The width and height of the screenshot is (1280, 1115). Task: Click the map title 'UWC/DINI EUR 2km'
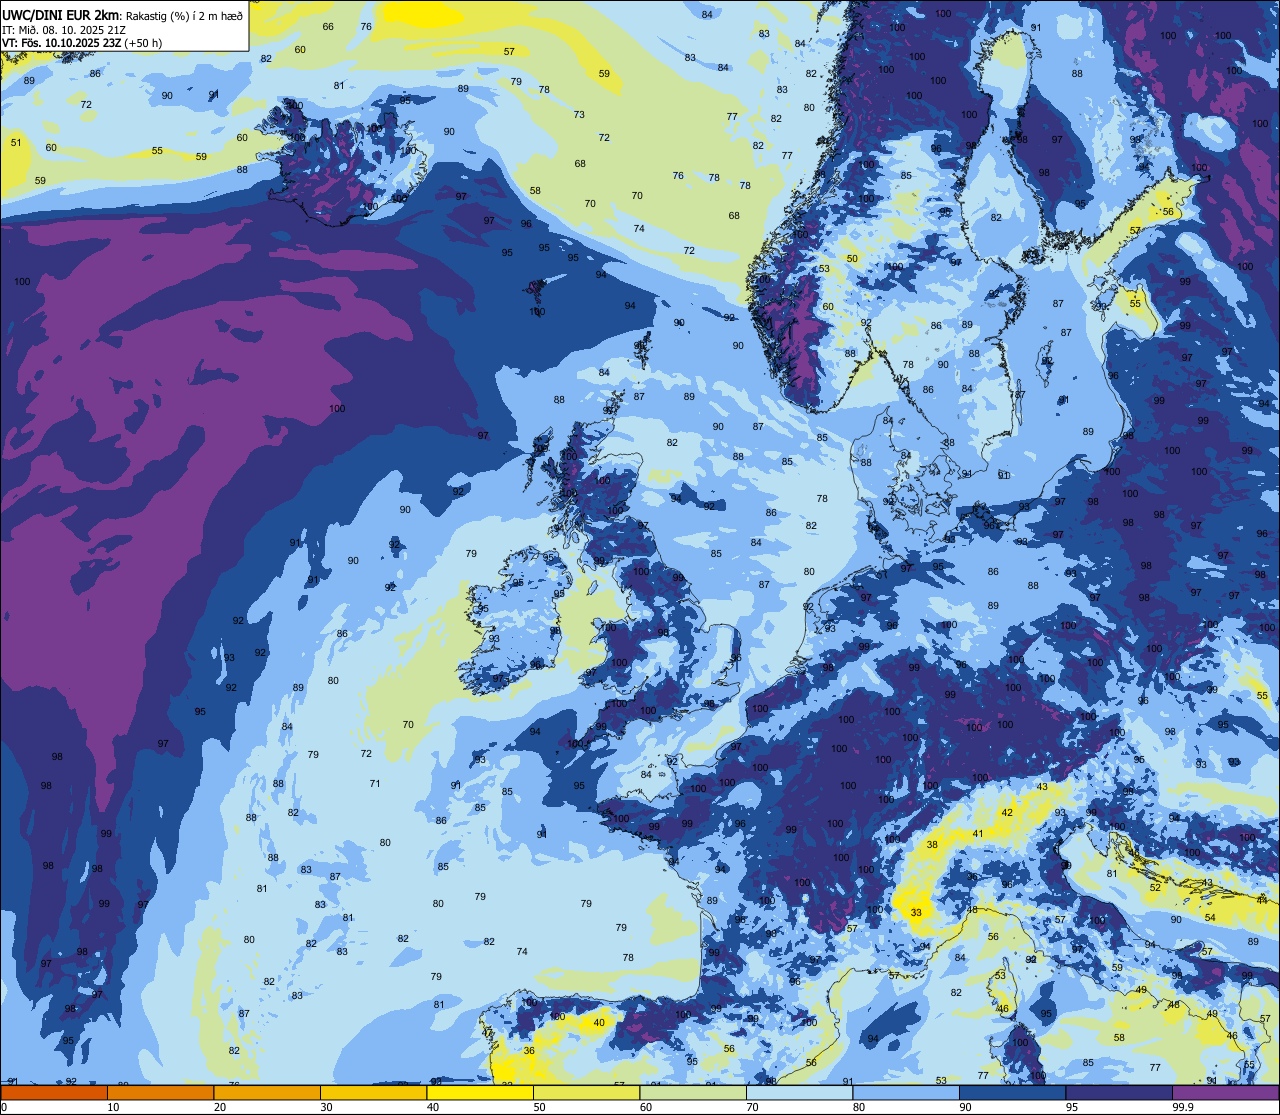[x=60, y=15]
